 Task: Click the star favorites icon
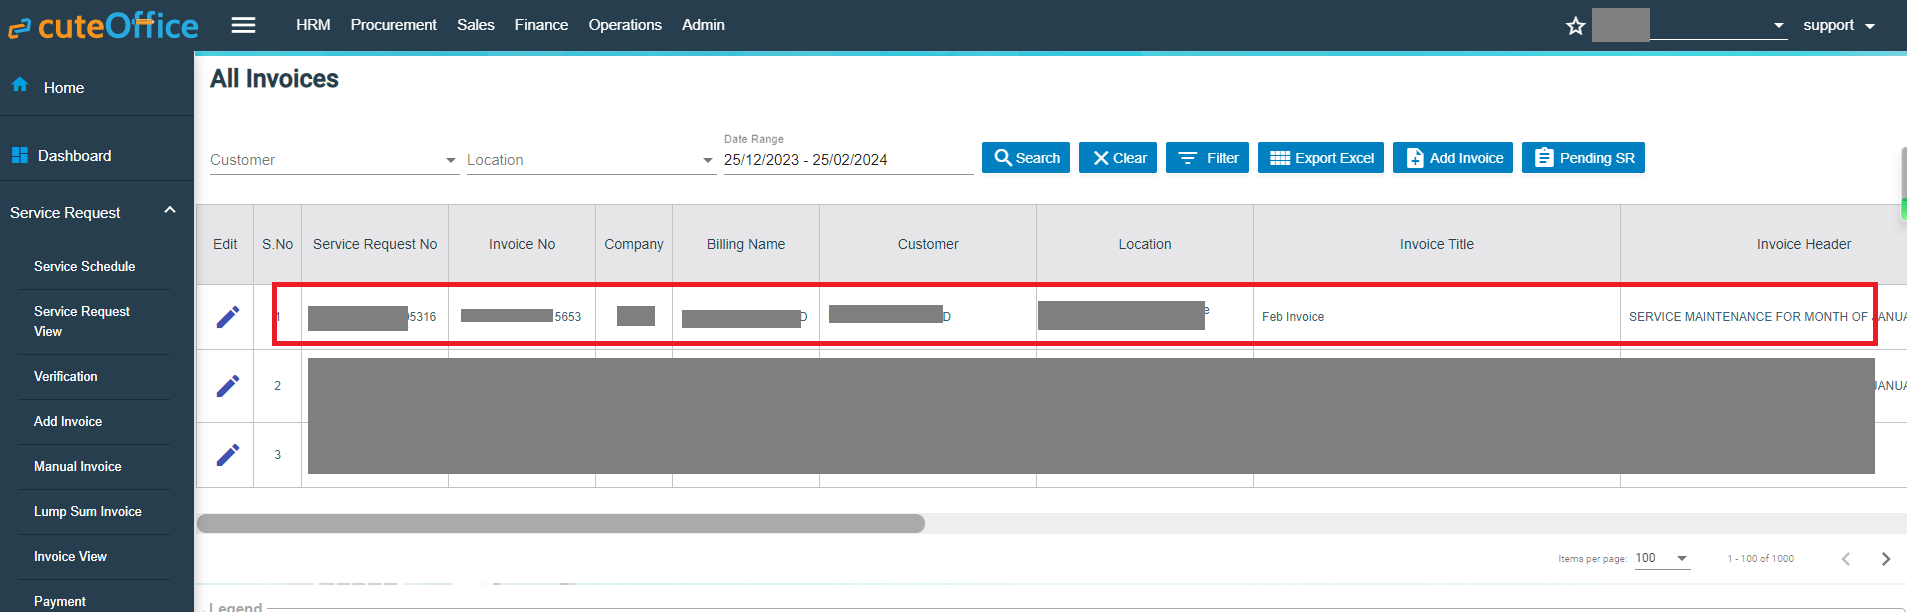(1575, 26)
